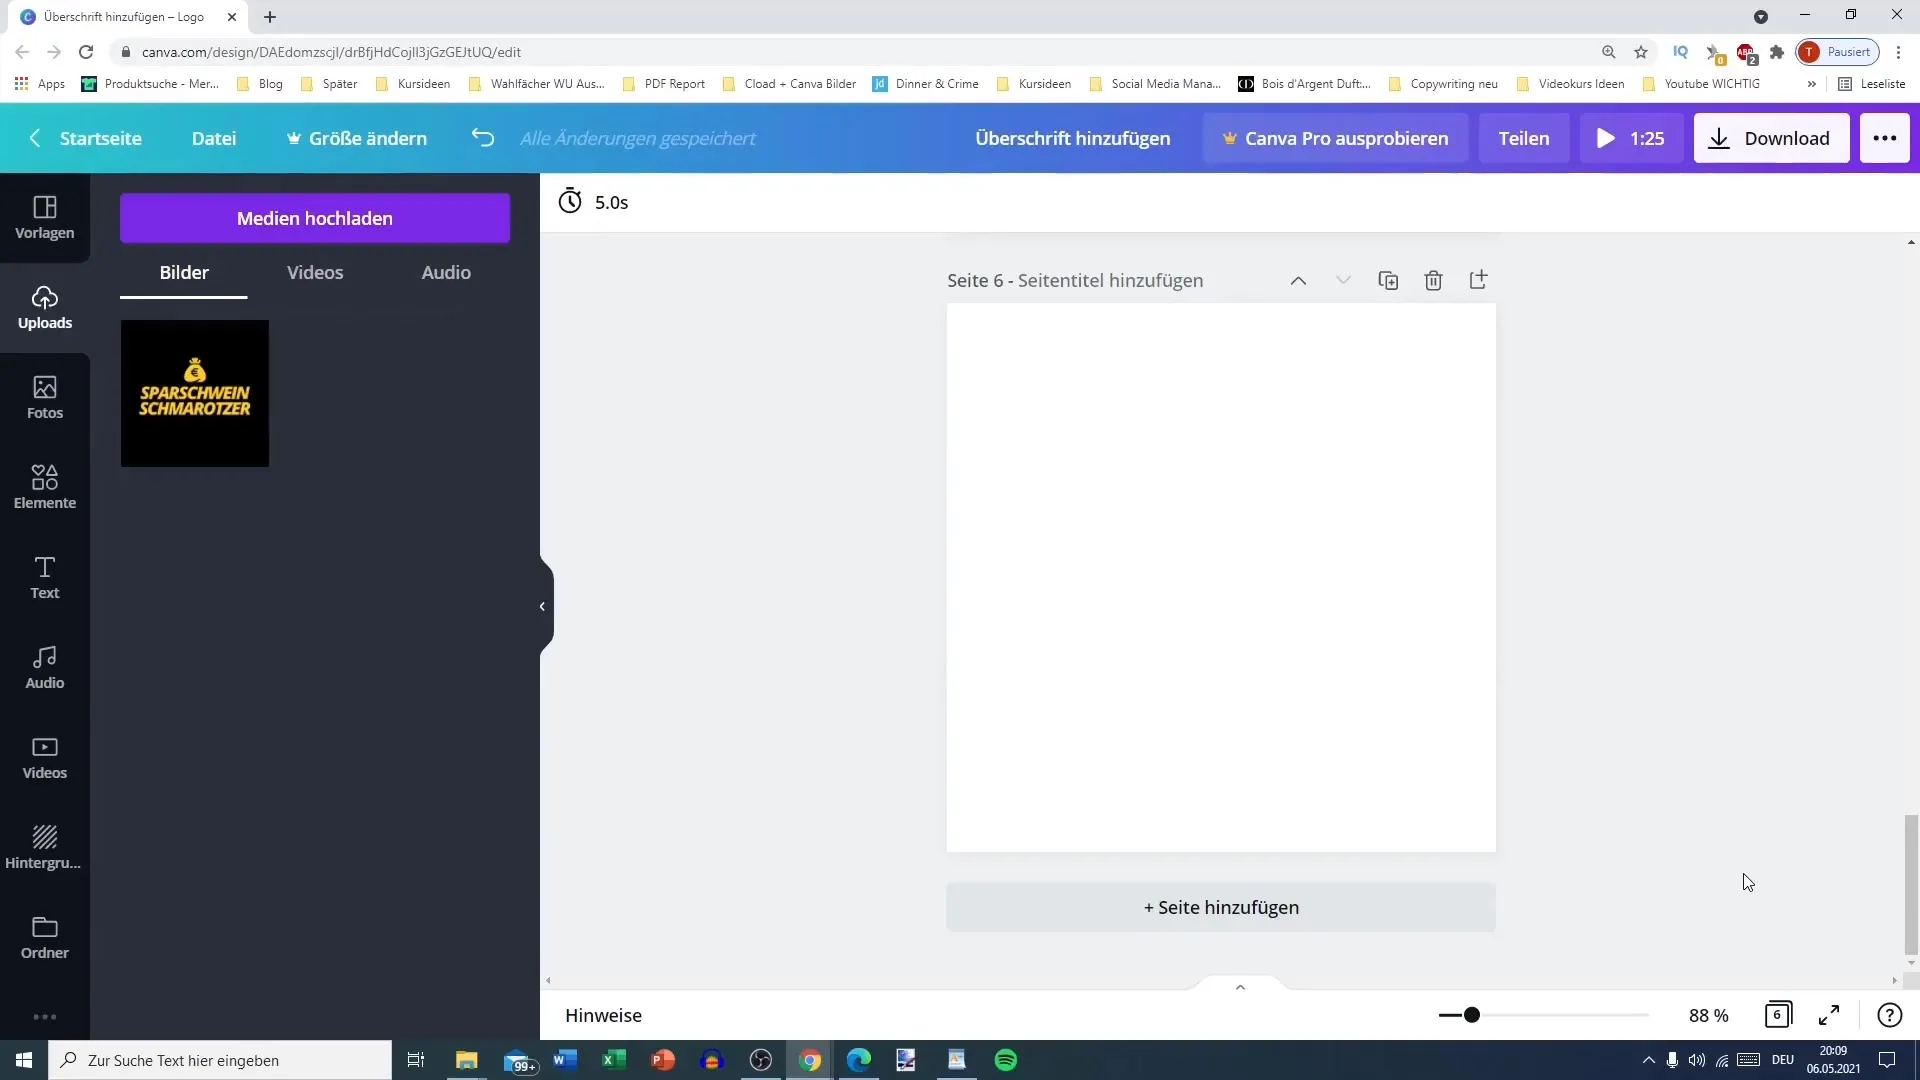The image size is (1920, 1080).
Task: Open the Videos panel icon
Action: (45, 758)
